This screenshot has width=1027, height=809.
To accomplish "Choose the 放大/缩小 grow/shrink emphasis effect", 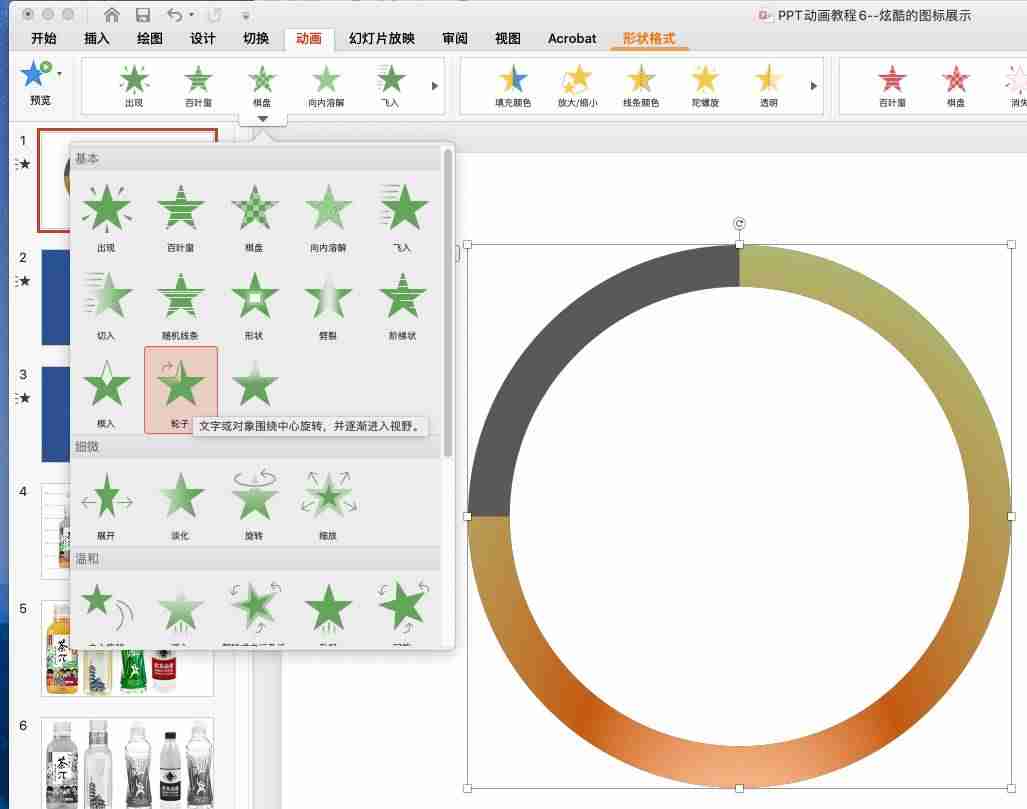I will click(577, 86).
